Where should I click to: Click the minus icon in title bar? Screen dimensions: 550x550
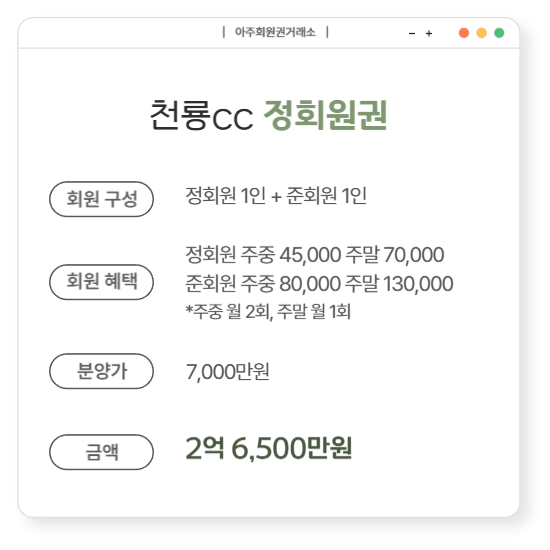[x=412, y=34]
